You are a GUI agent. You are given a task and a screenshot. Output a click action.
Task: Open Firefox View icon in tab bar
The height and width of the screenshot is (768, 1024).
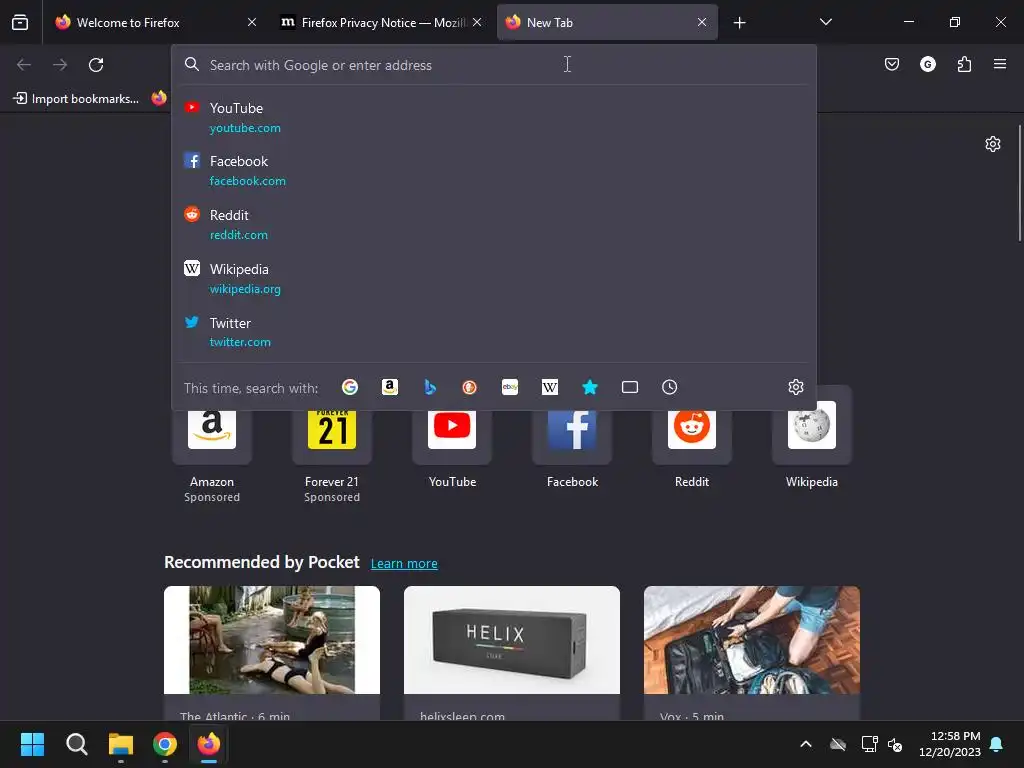(20, 22)
